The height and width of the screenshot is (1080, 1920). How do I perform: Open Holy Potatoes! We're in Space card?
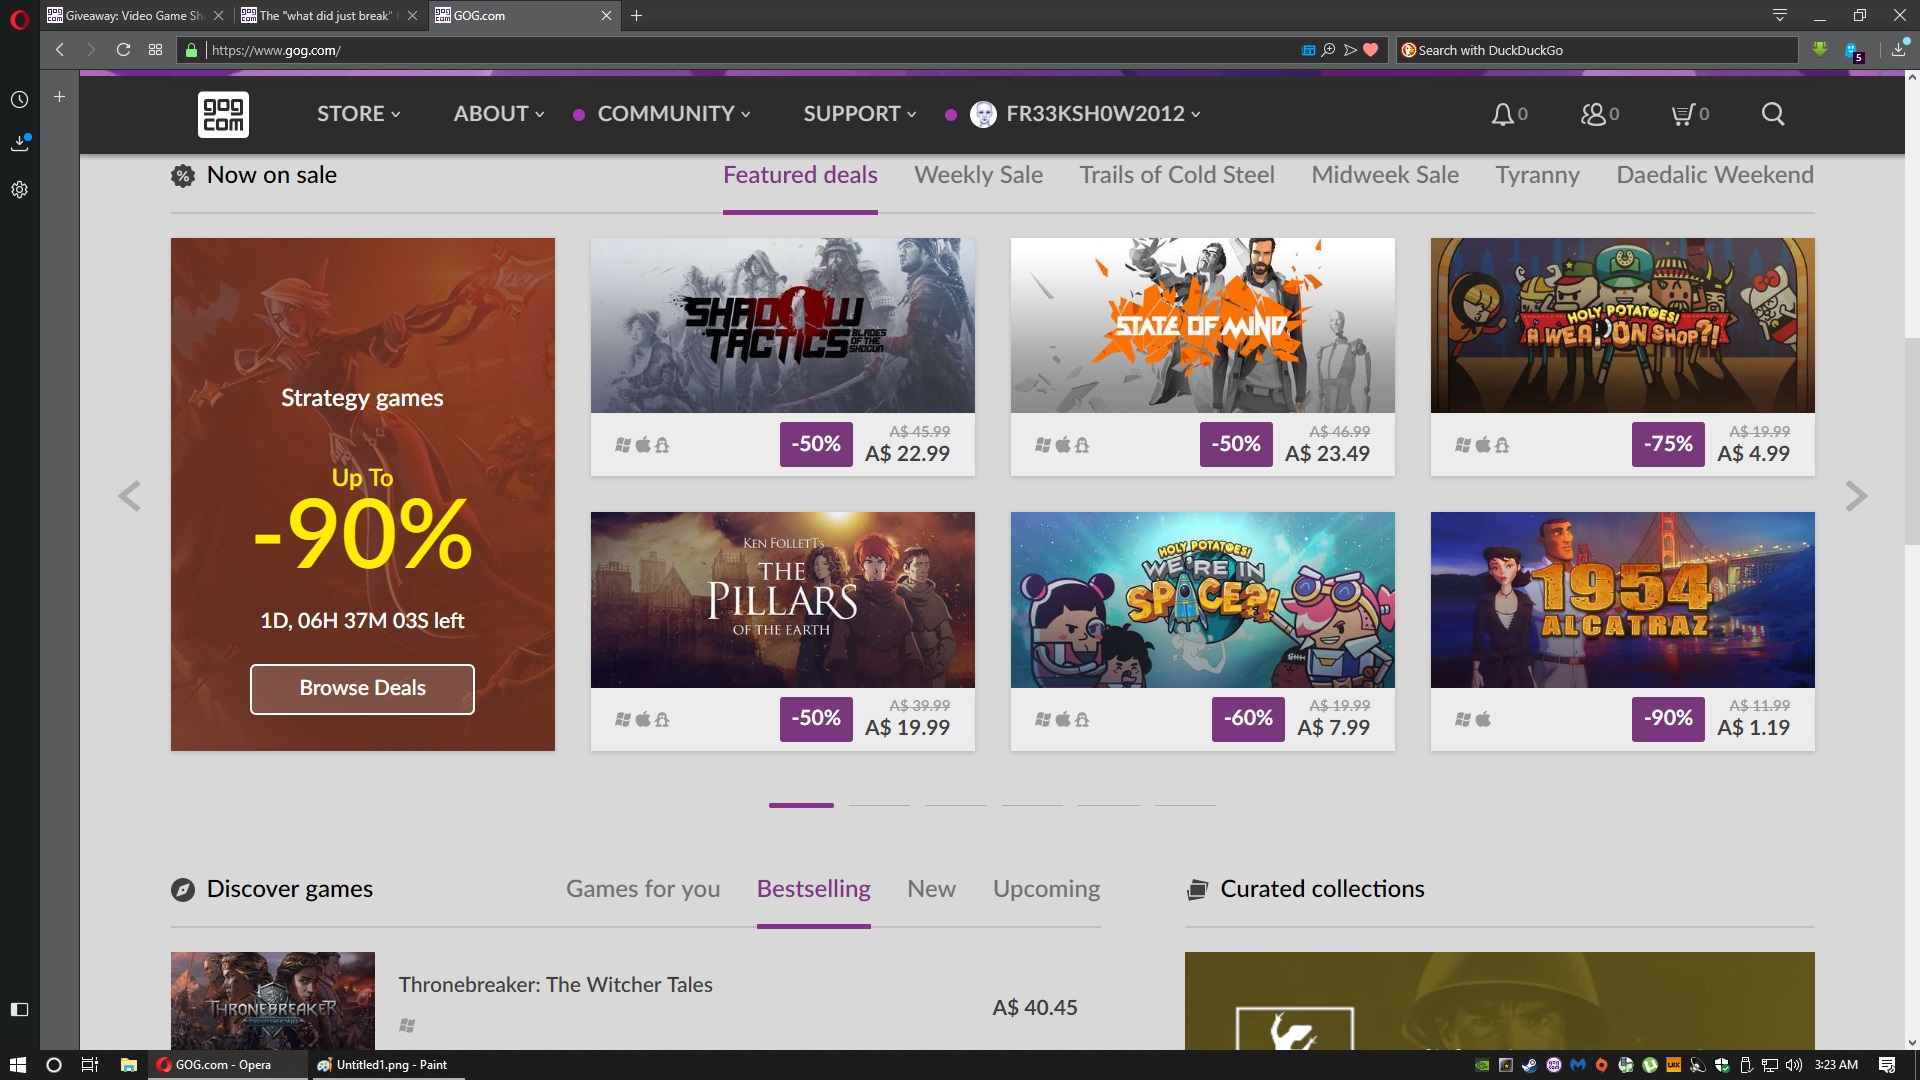tap(1202, 631)
